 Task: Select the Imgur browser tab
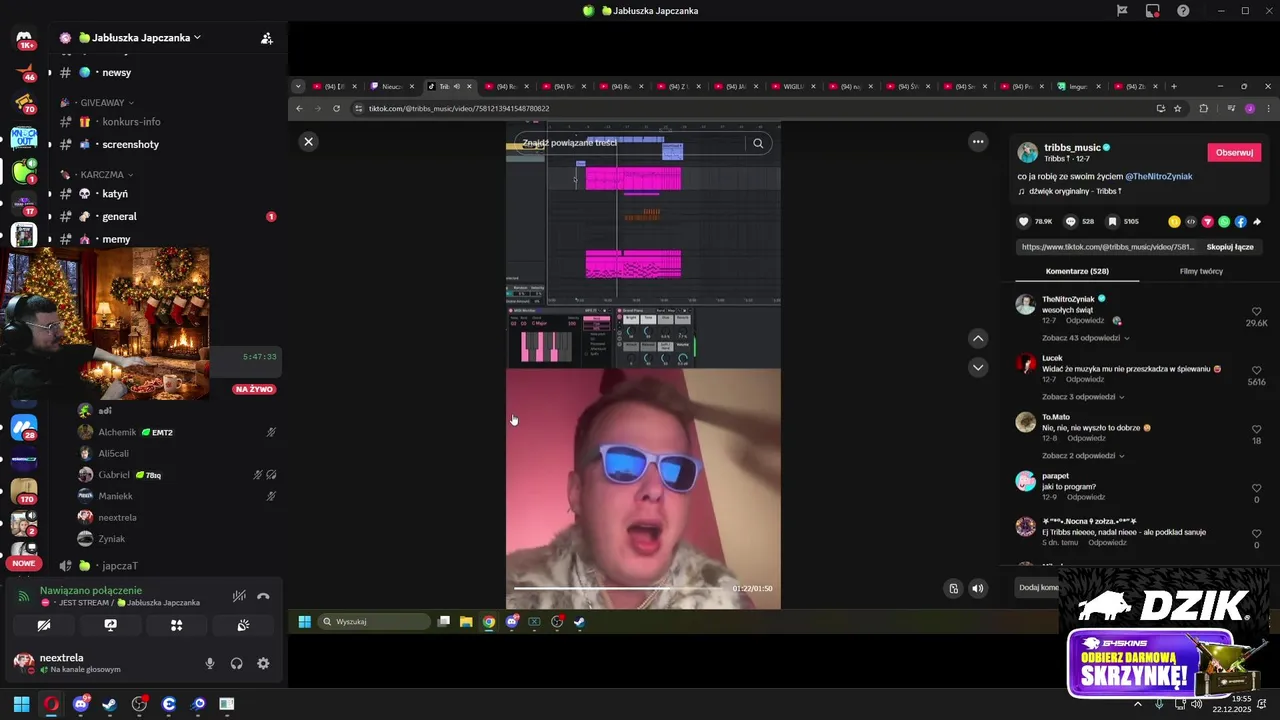(x=1080, y=87)
